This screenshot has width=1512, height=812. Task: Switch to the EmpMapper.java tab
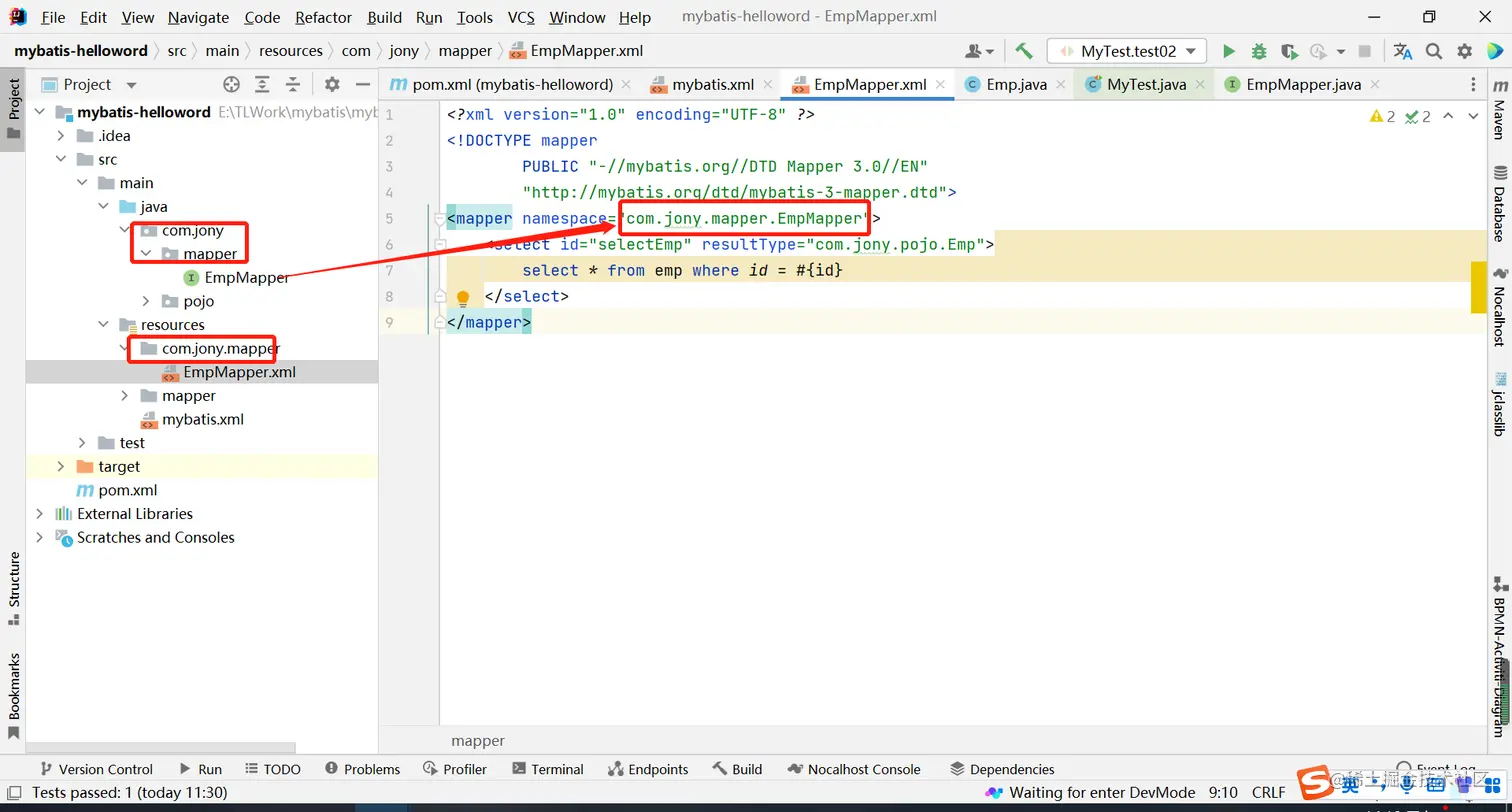point(1303,85)
